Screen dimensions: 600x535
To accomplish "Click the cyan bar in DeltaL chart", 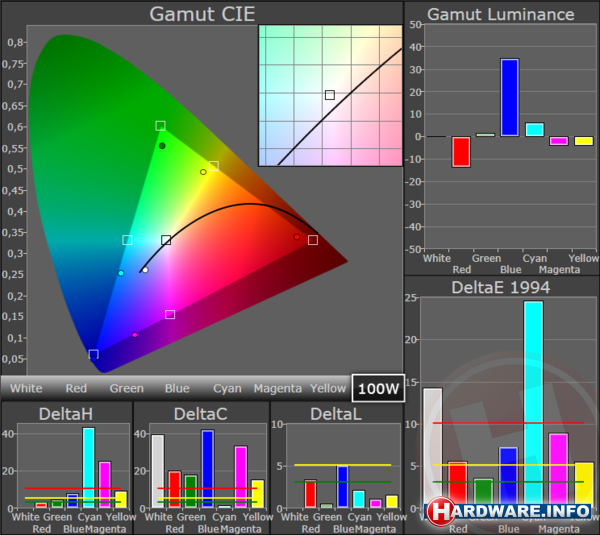I will [x=359, y=499].
